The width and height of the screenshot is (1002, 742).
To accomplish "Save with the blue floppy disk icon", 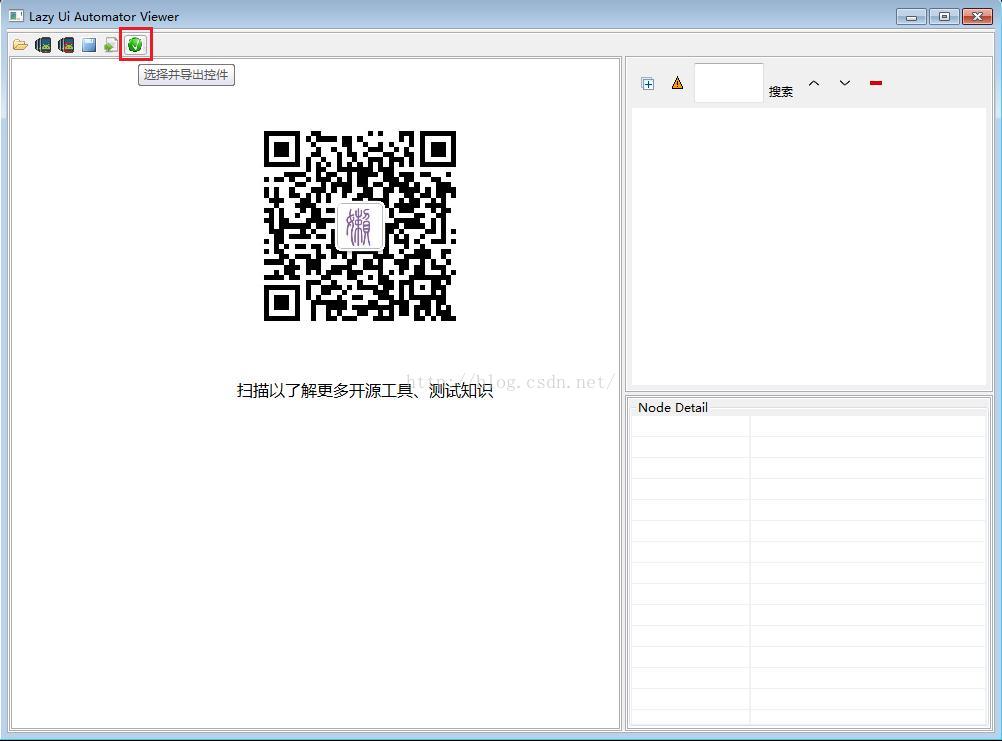I will pos(89,45).
